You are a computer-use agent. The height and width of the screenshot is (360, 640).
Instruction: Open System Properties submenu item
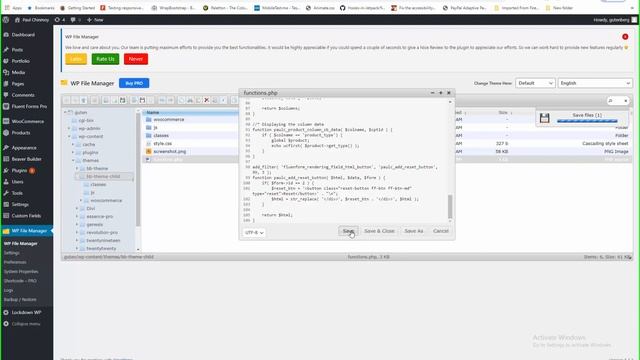coord(21,271)
